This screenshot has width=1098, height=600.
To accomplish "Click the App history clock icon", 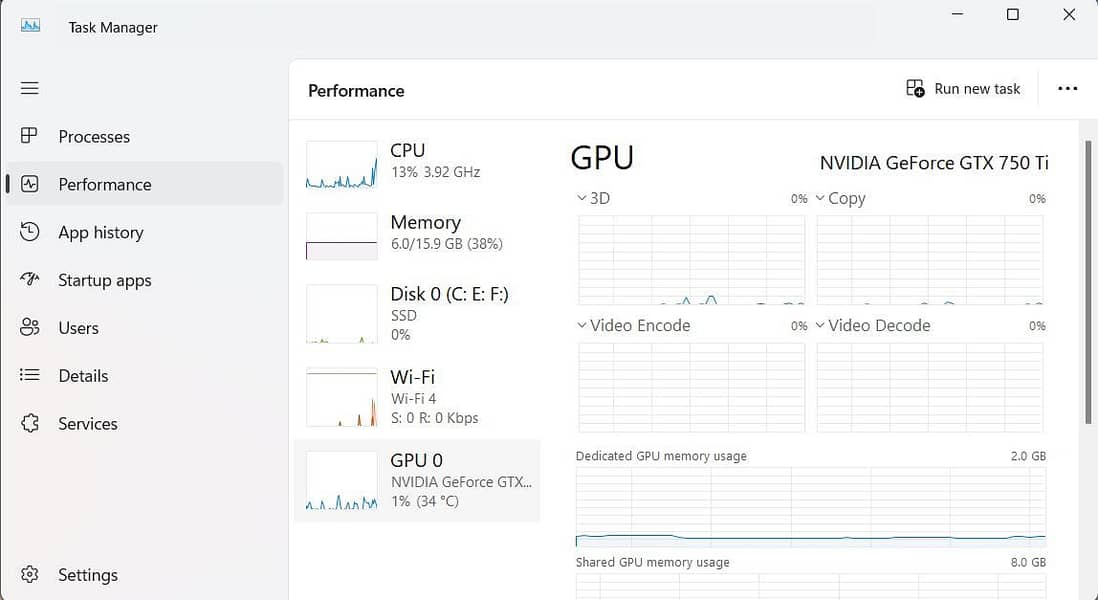I will pos(30,232).
